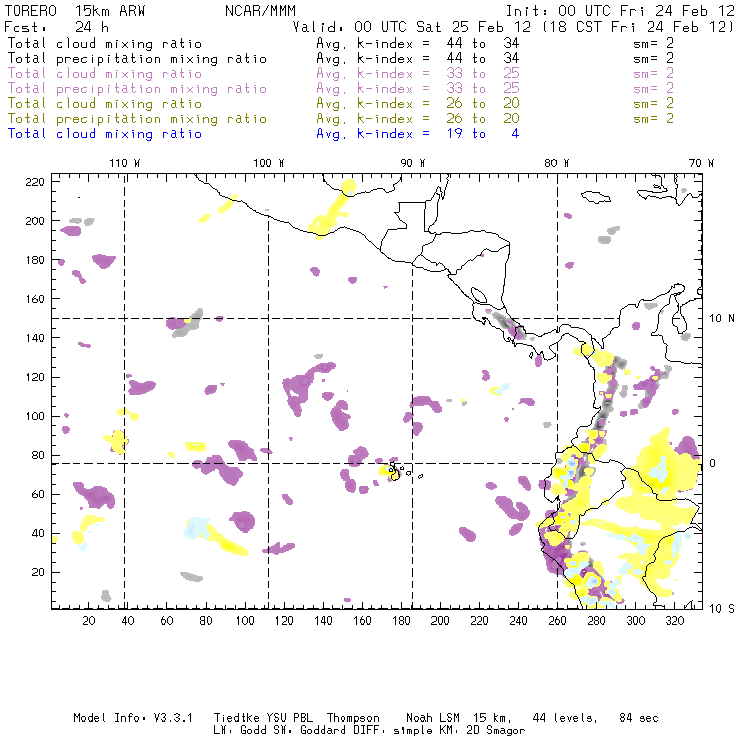Click the 220 tick on the vertical axis
Viewport: 740px width, 740px height.
(36, 182)
